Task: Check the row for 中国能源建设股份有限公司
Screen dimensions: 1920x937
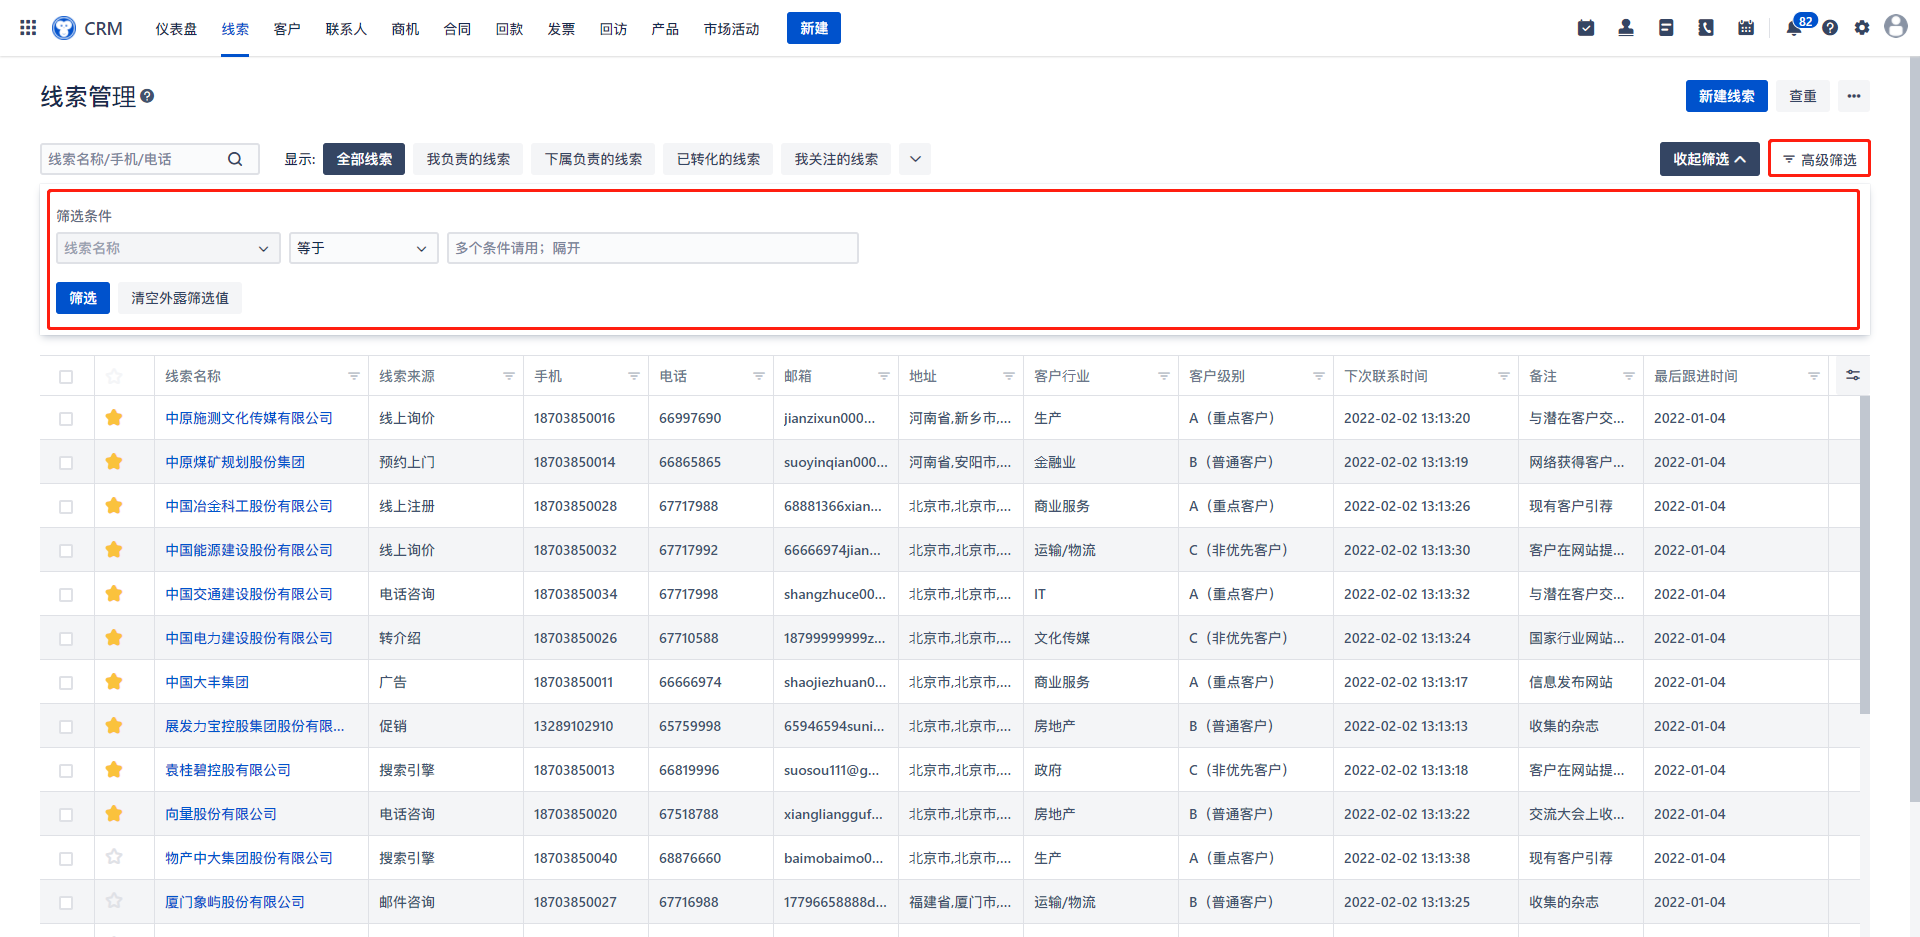Action: pyautogui.click(x=66, y=551)
